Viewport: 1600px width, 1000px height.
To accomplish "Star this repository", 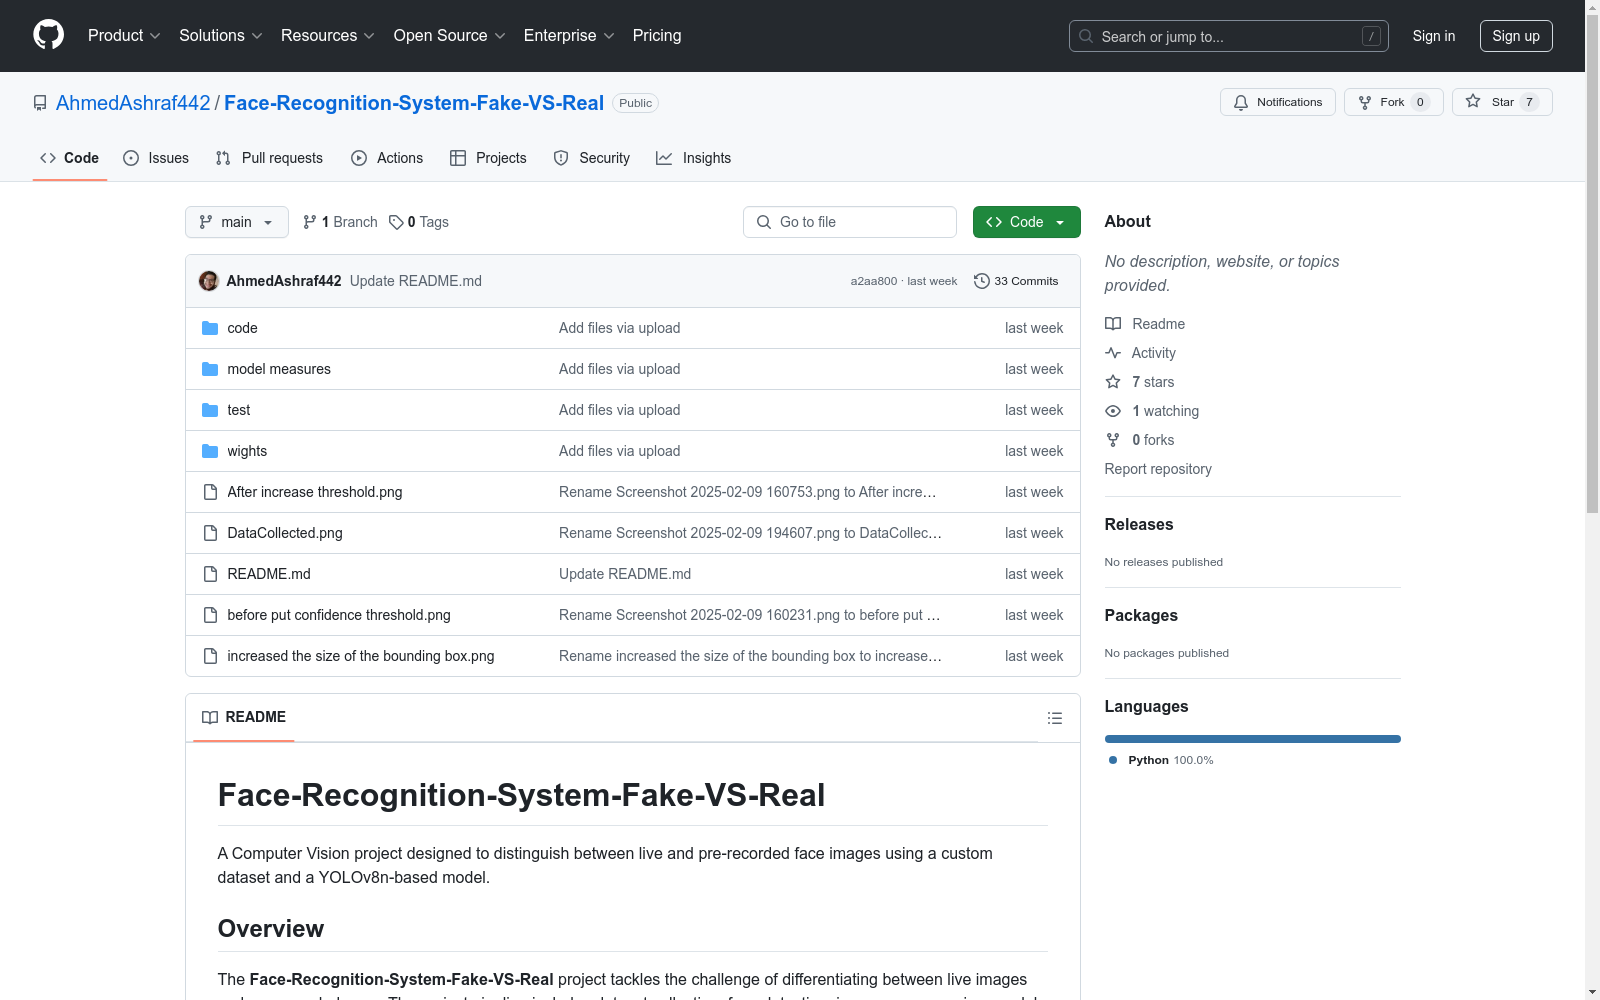I will click(x=1502, y=102).
